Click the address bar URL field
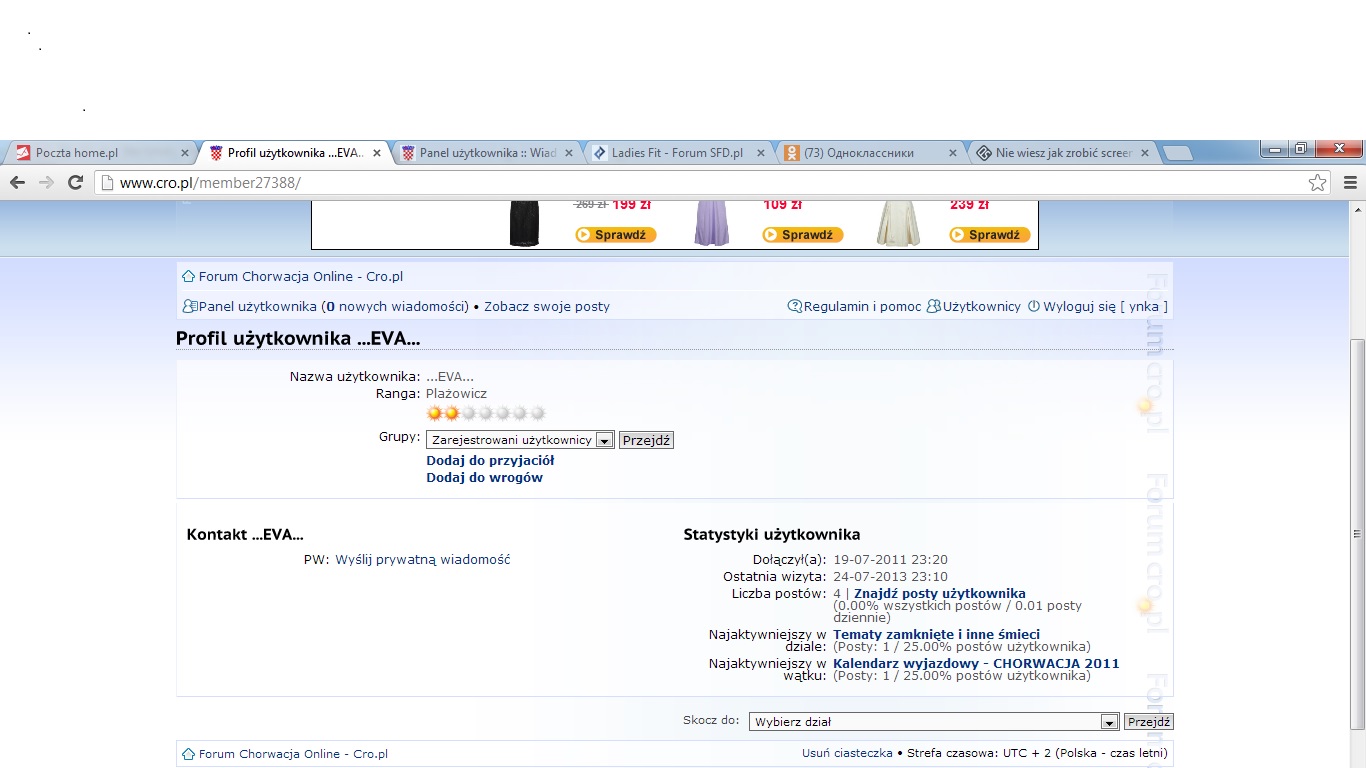The image size is (1366, 768). pyautogui.click(x=700, y=183)
